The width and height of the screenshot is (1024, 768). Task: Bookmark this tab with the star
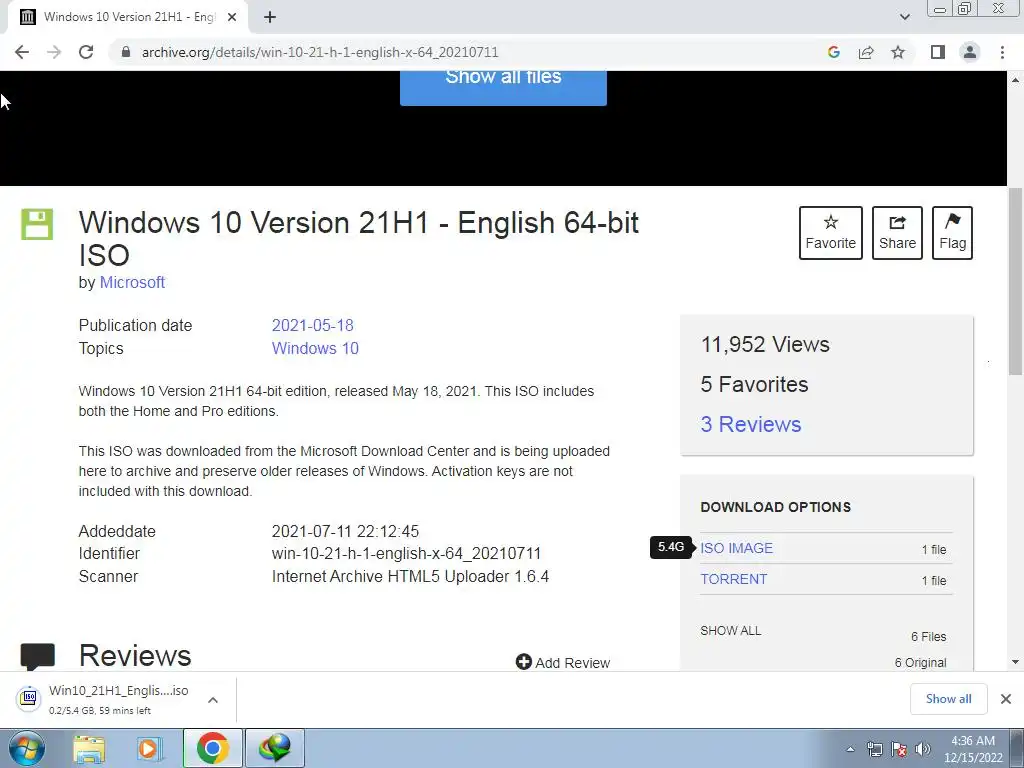coord(898,52)
